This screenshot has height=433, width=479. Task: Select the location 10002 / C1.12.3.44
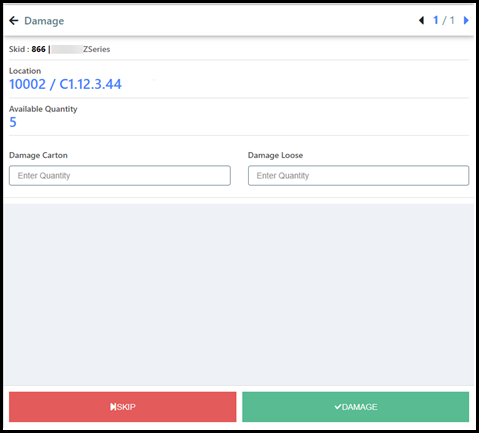pyautogui.click(x=65, y=84)
